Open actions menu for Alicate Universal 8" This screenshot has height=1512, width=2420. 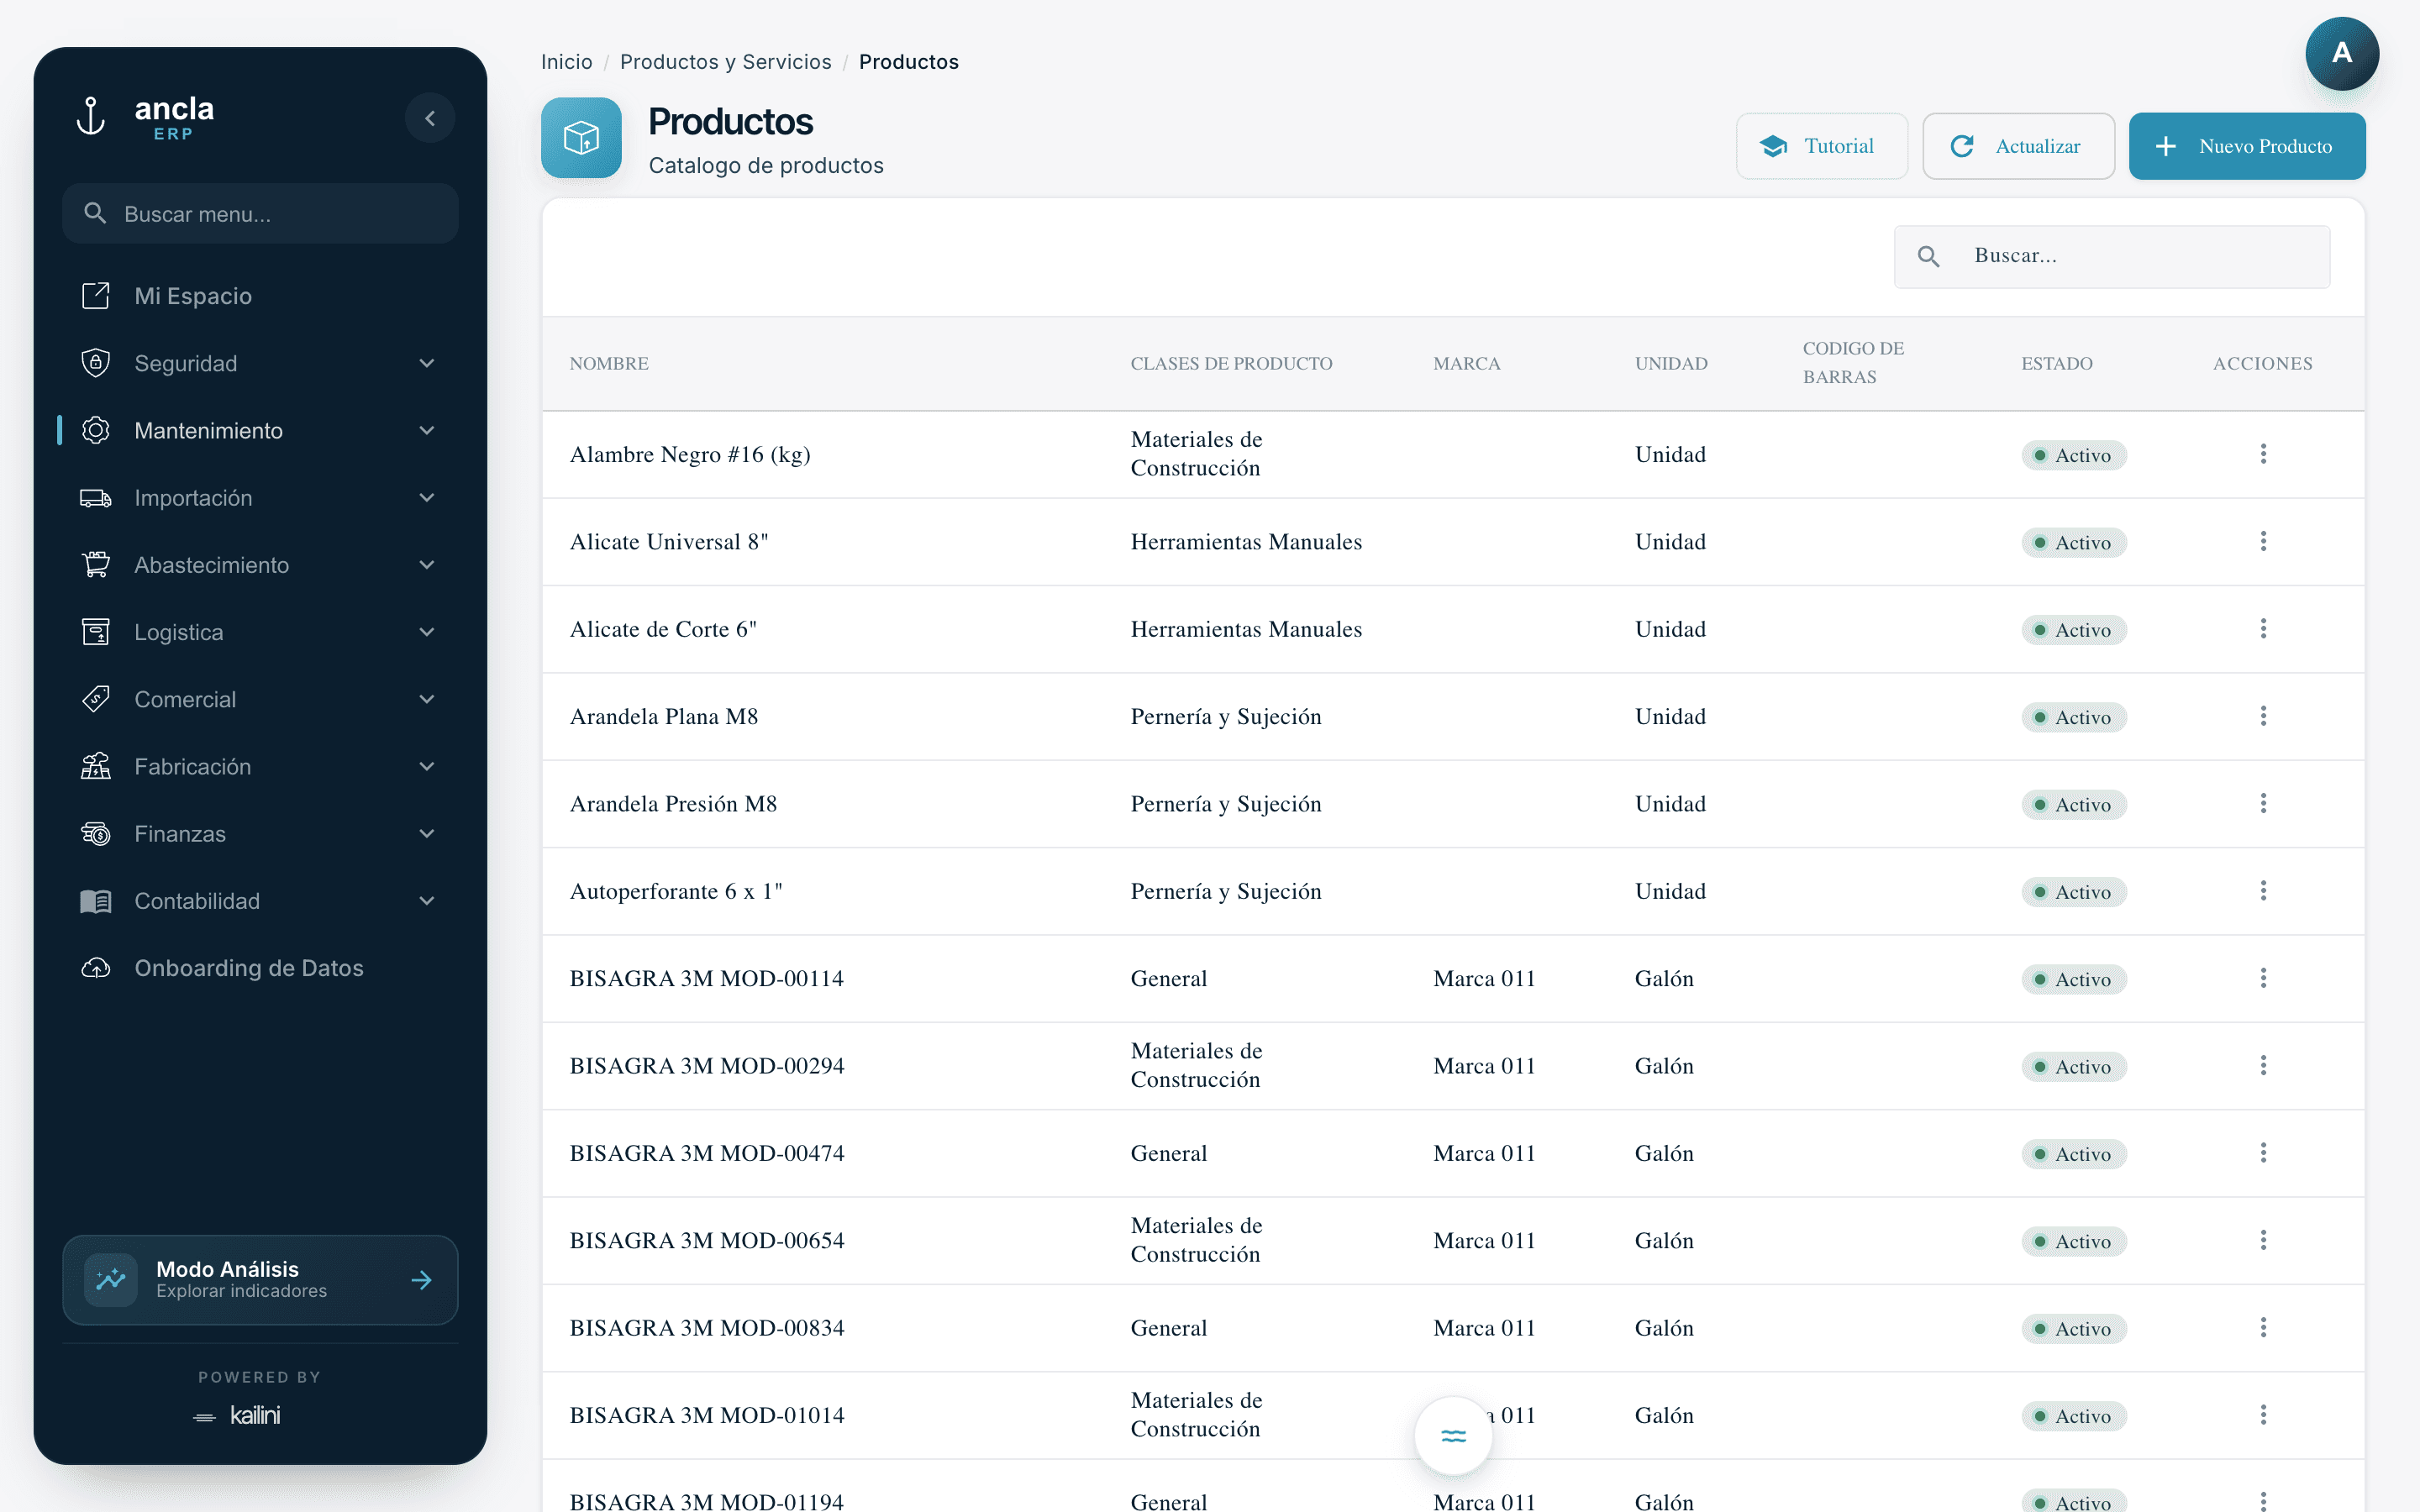point(2263,541)
